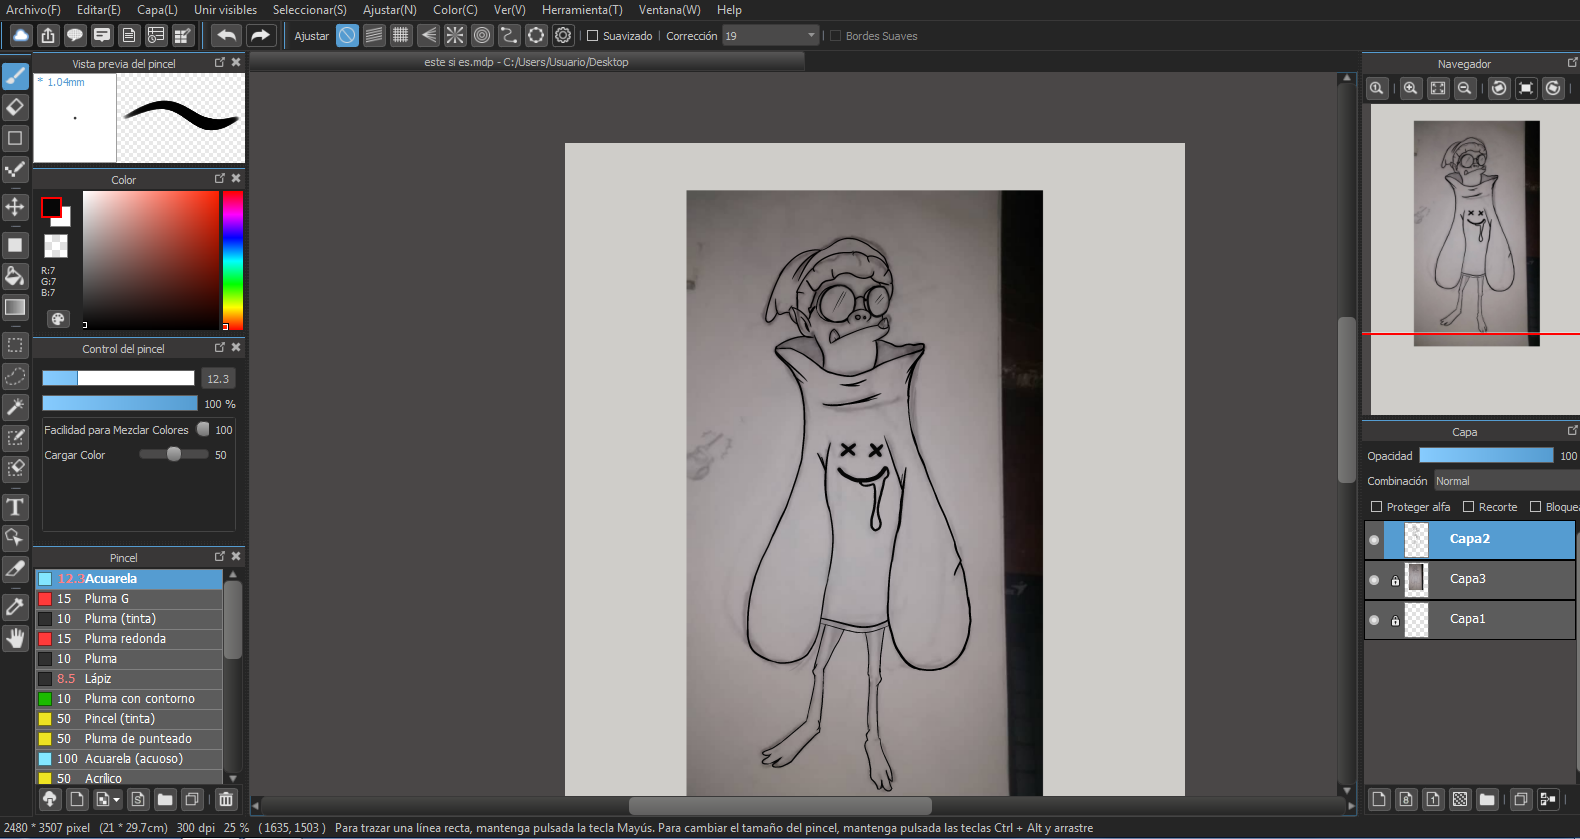Undock the Pincel panel
The height and width of the screenshot is (839, 1580).
[220, 556]
